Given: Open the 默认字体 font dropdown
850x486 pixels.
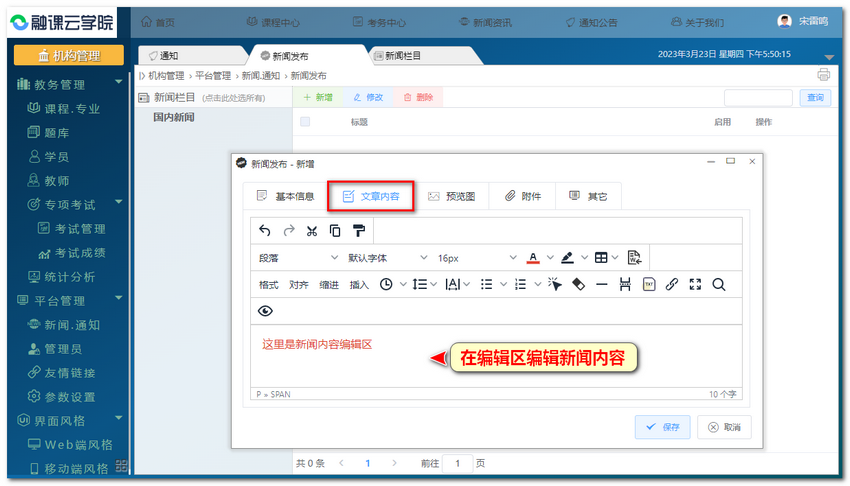Looking at the screenshot, I should (x=387, y=258).
